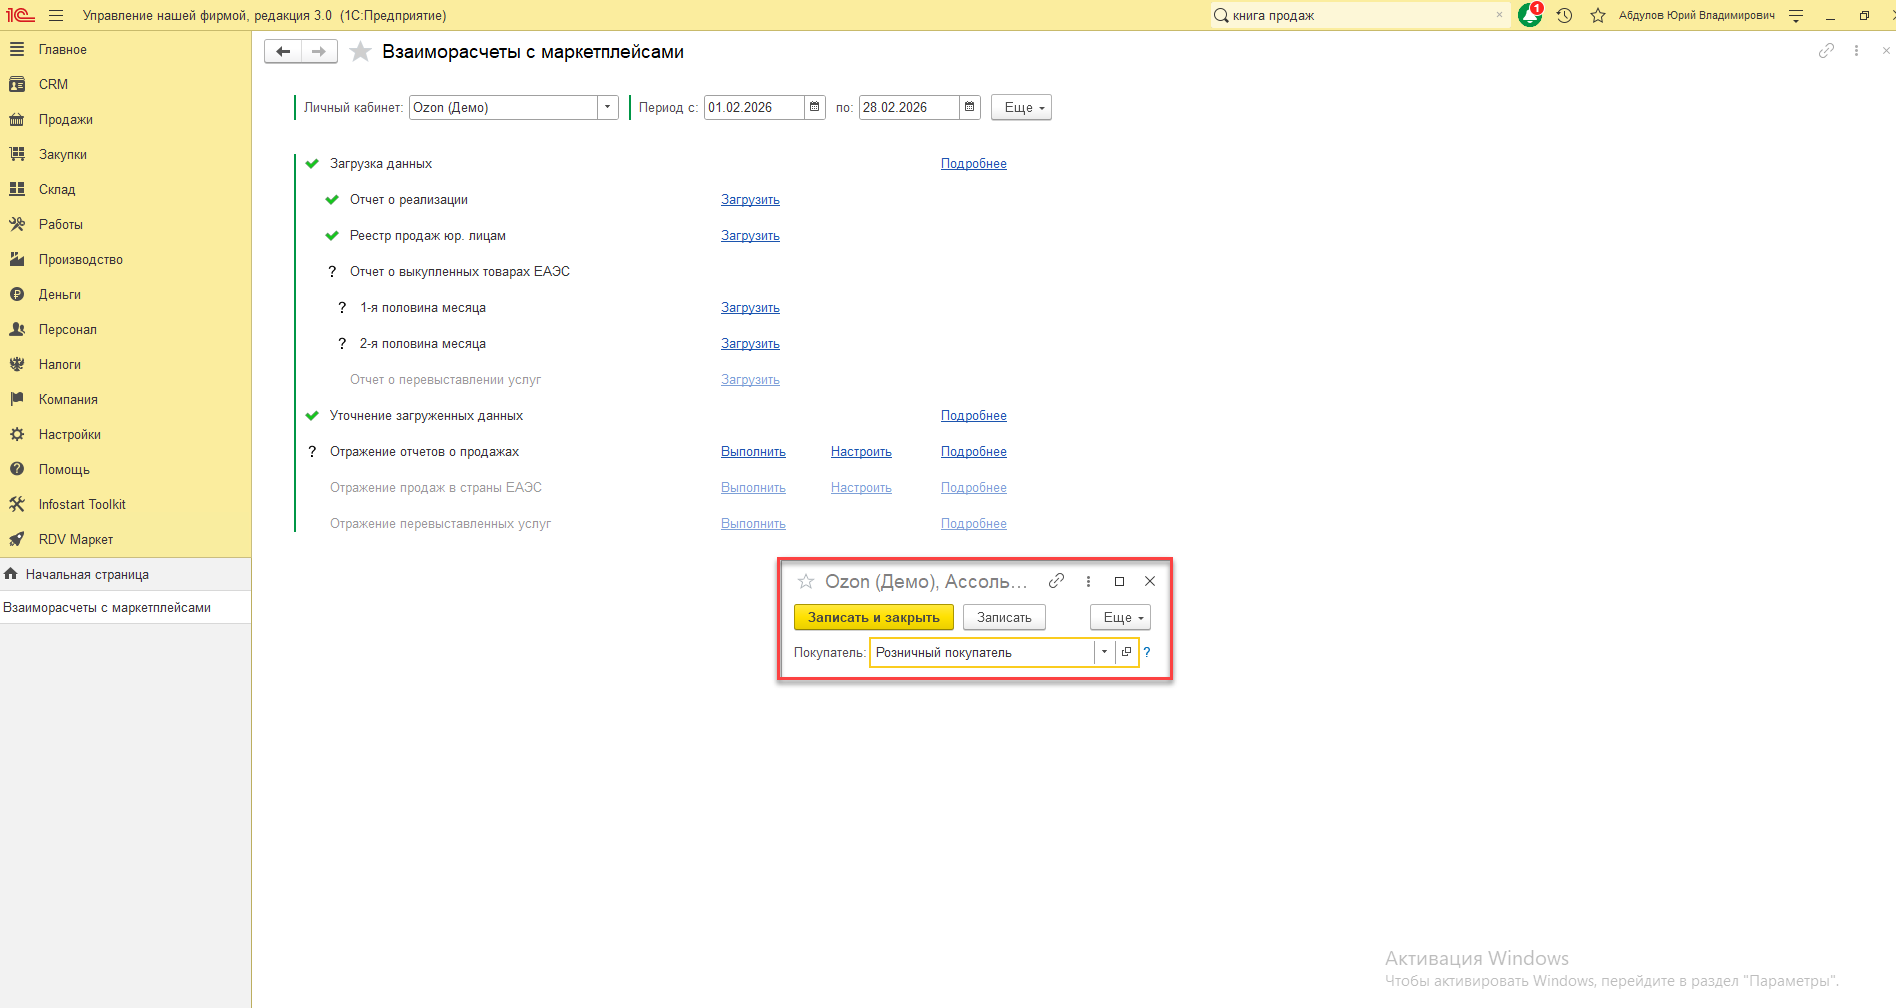Image resolution: width=1897 pixels, height=1008 pixels.
Task: Open the history clock icon
Action: click(1565, 15)
